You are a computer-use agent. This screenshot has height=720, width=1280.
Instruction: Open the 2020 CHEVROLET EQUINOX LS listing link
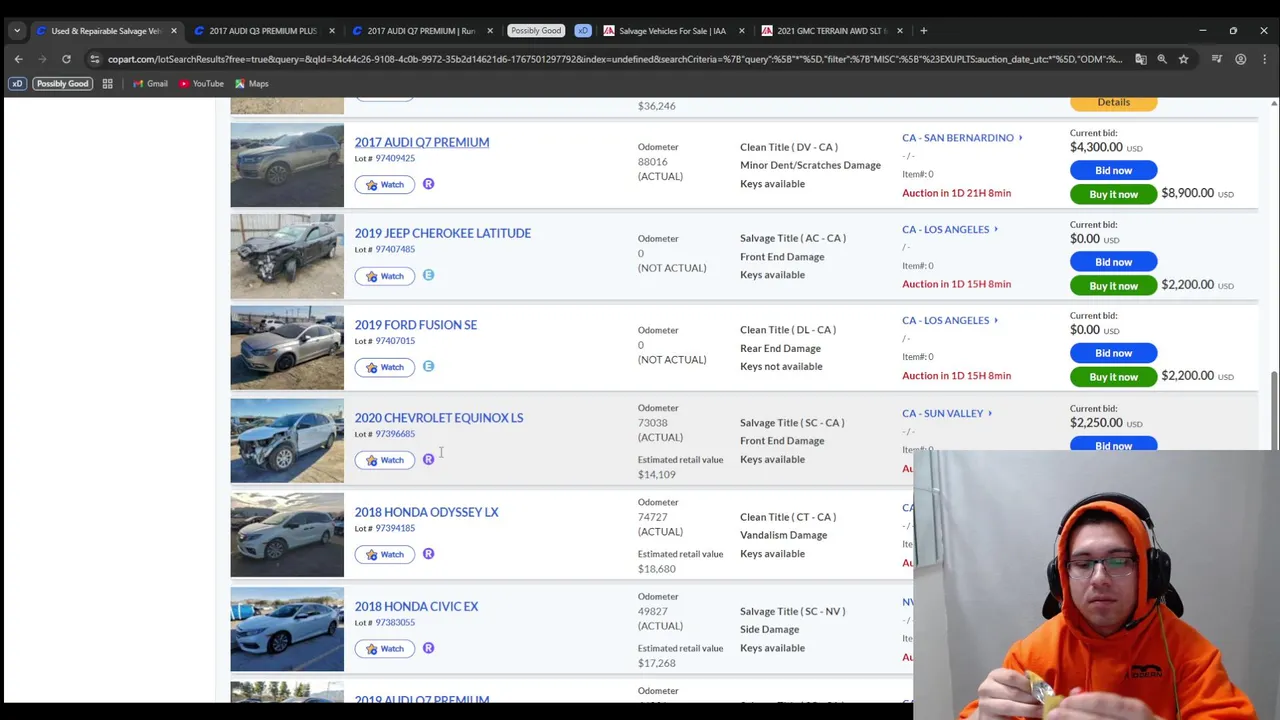[x=439, y=418]
